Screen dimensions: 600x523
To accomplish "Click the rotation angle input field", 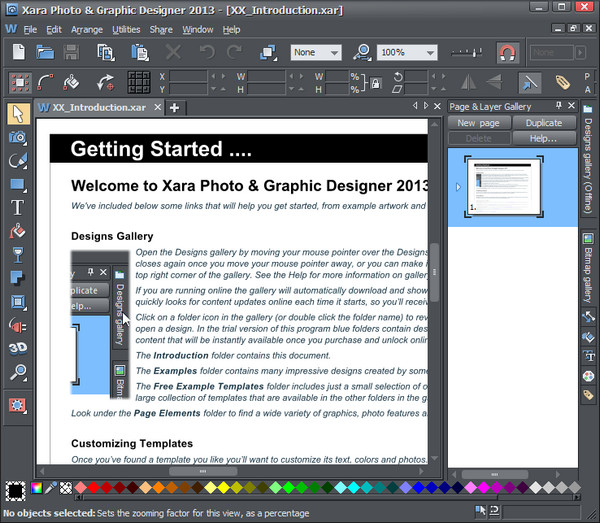I will pos(416,76).
